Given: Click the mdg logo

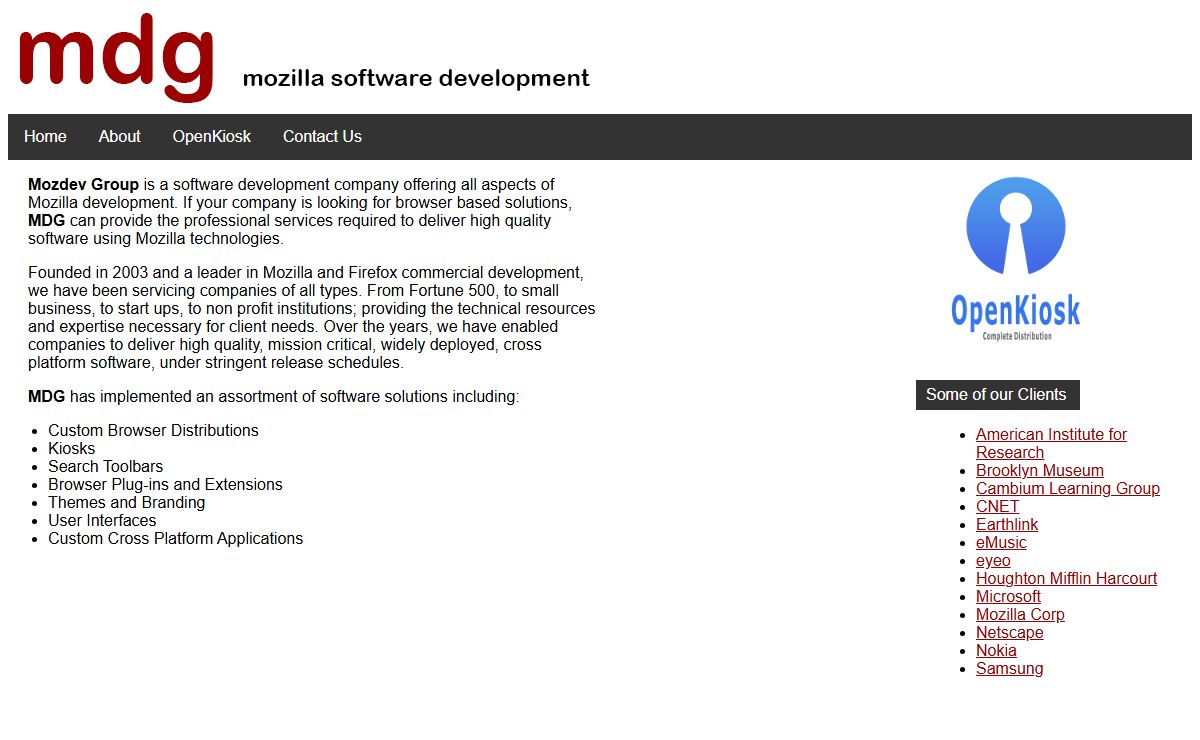Looking at the screenshot, I should [116, 56].
